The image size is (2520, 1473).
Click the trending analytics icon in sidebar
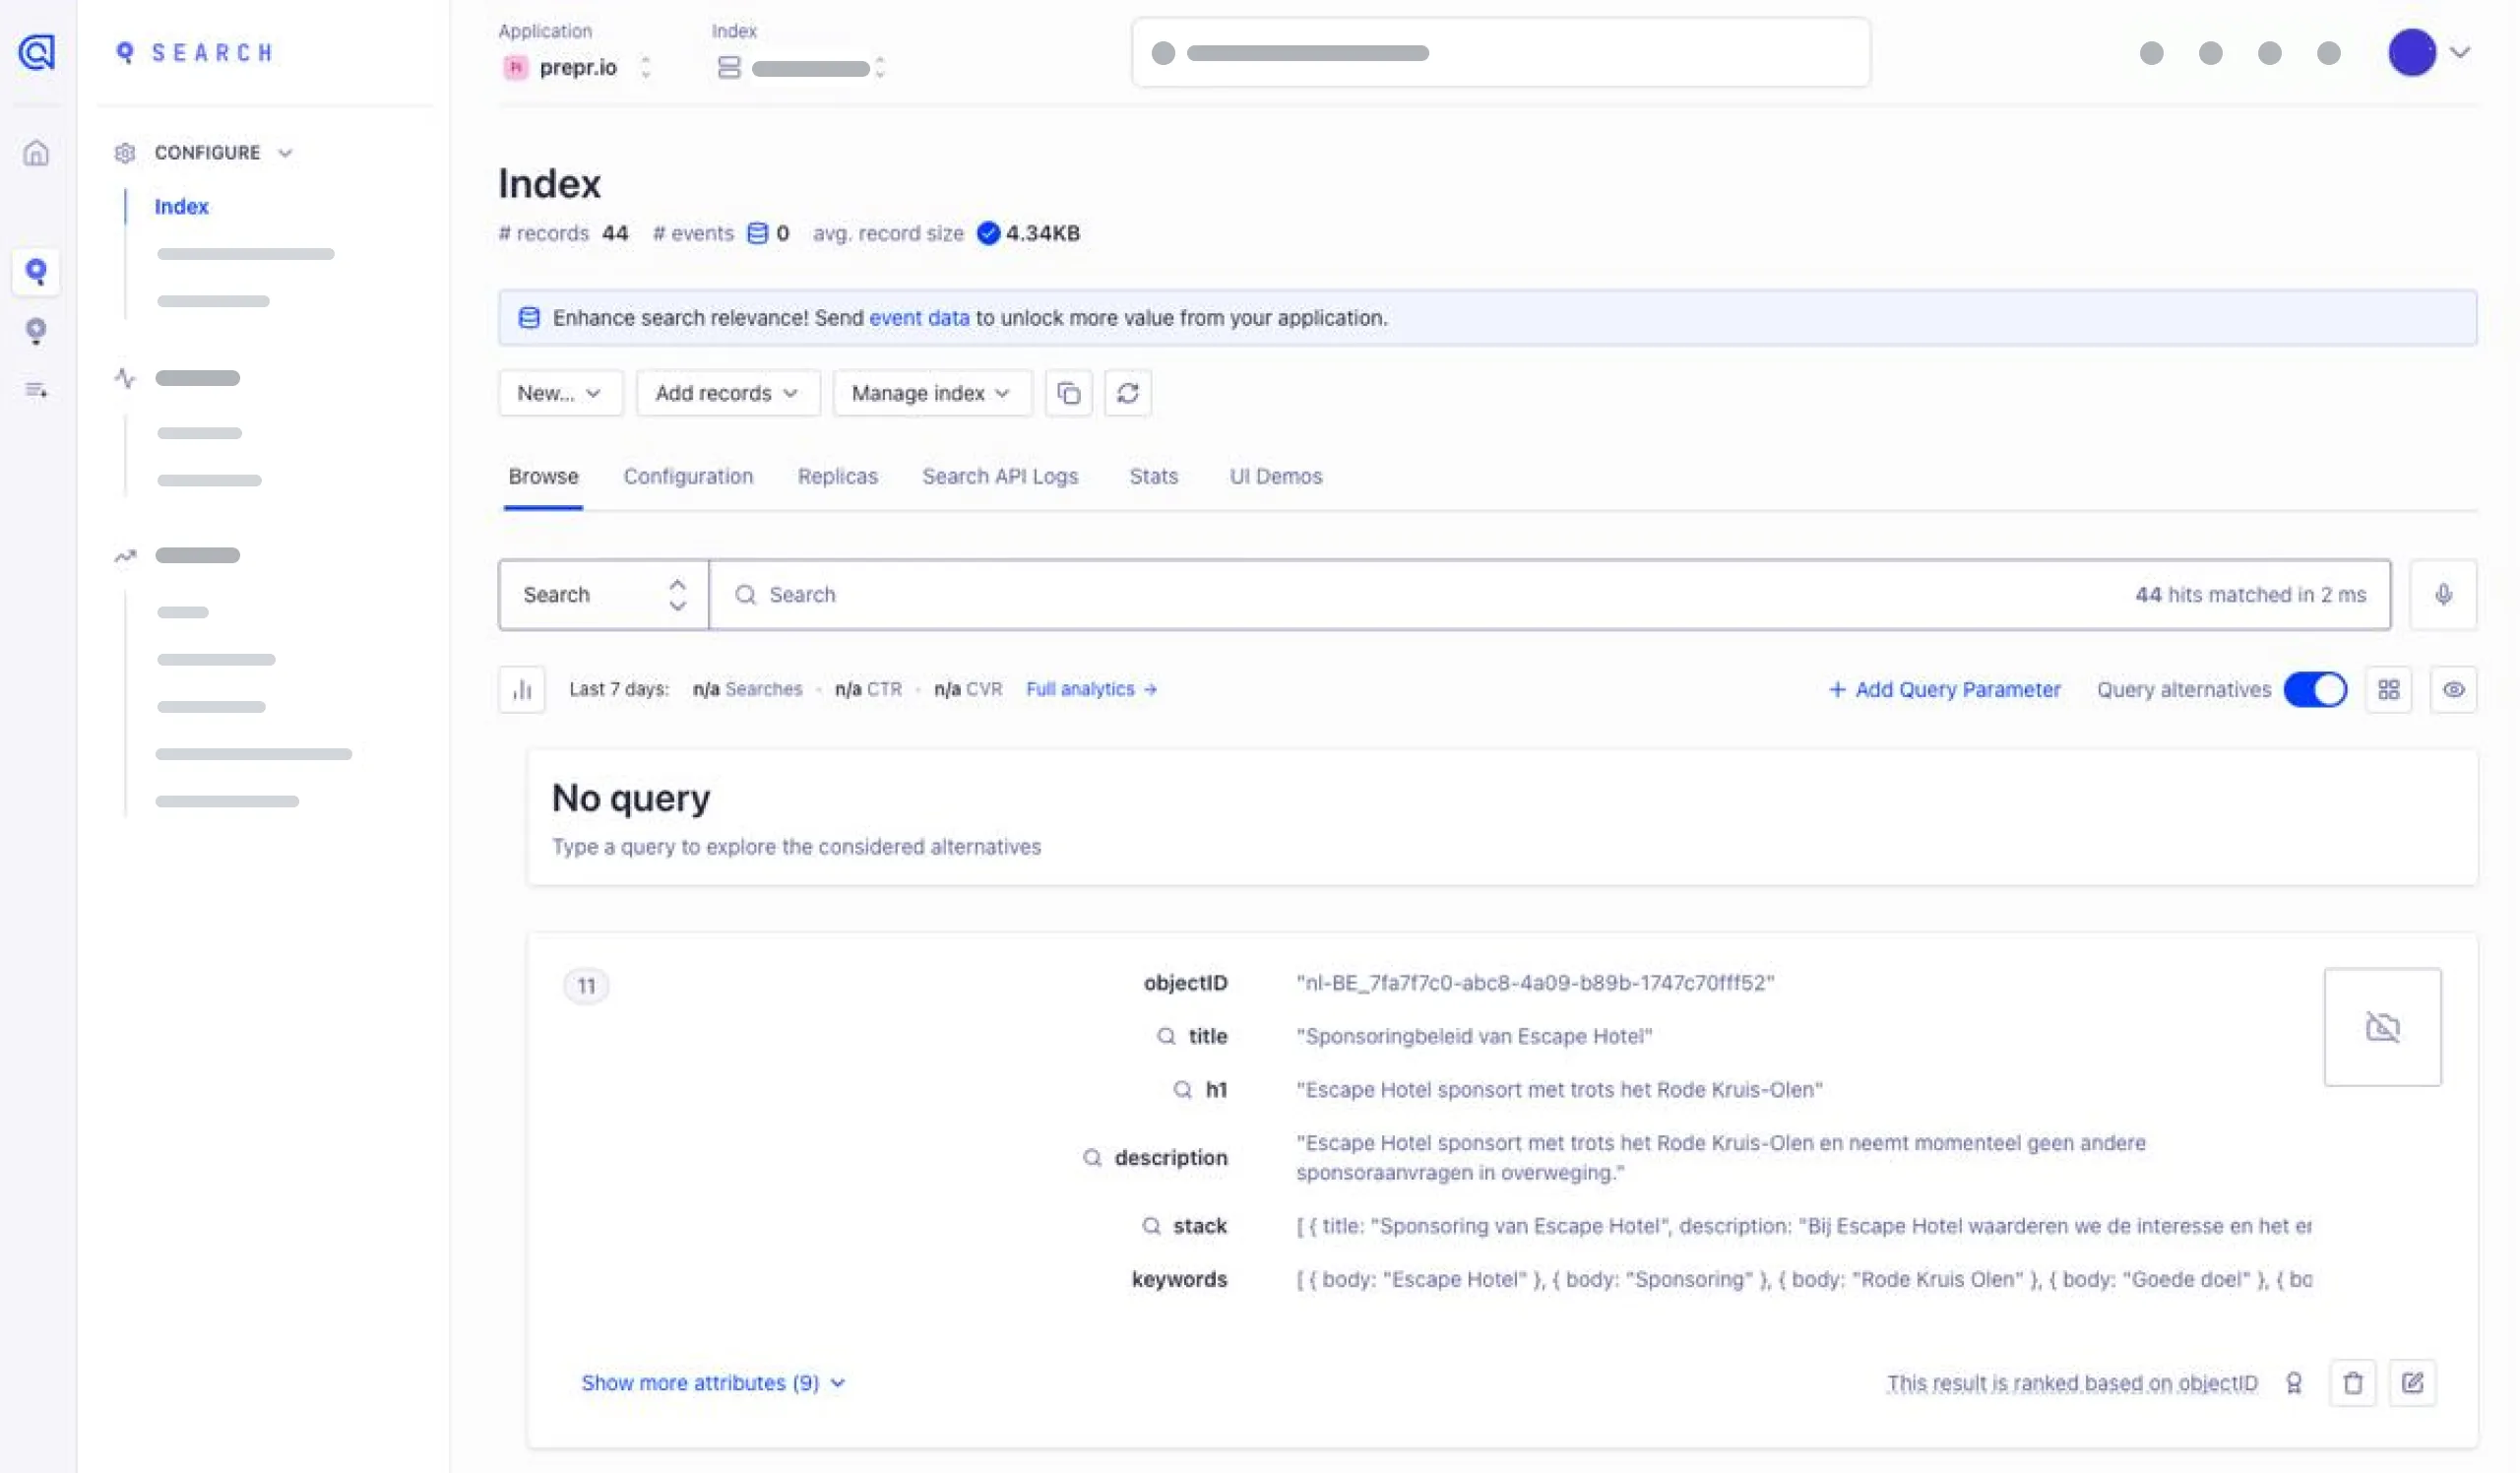click(125, 556)
